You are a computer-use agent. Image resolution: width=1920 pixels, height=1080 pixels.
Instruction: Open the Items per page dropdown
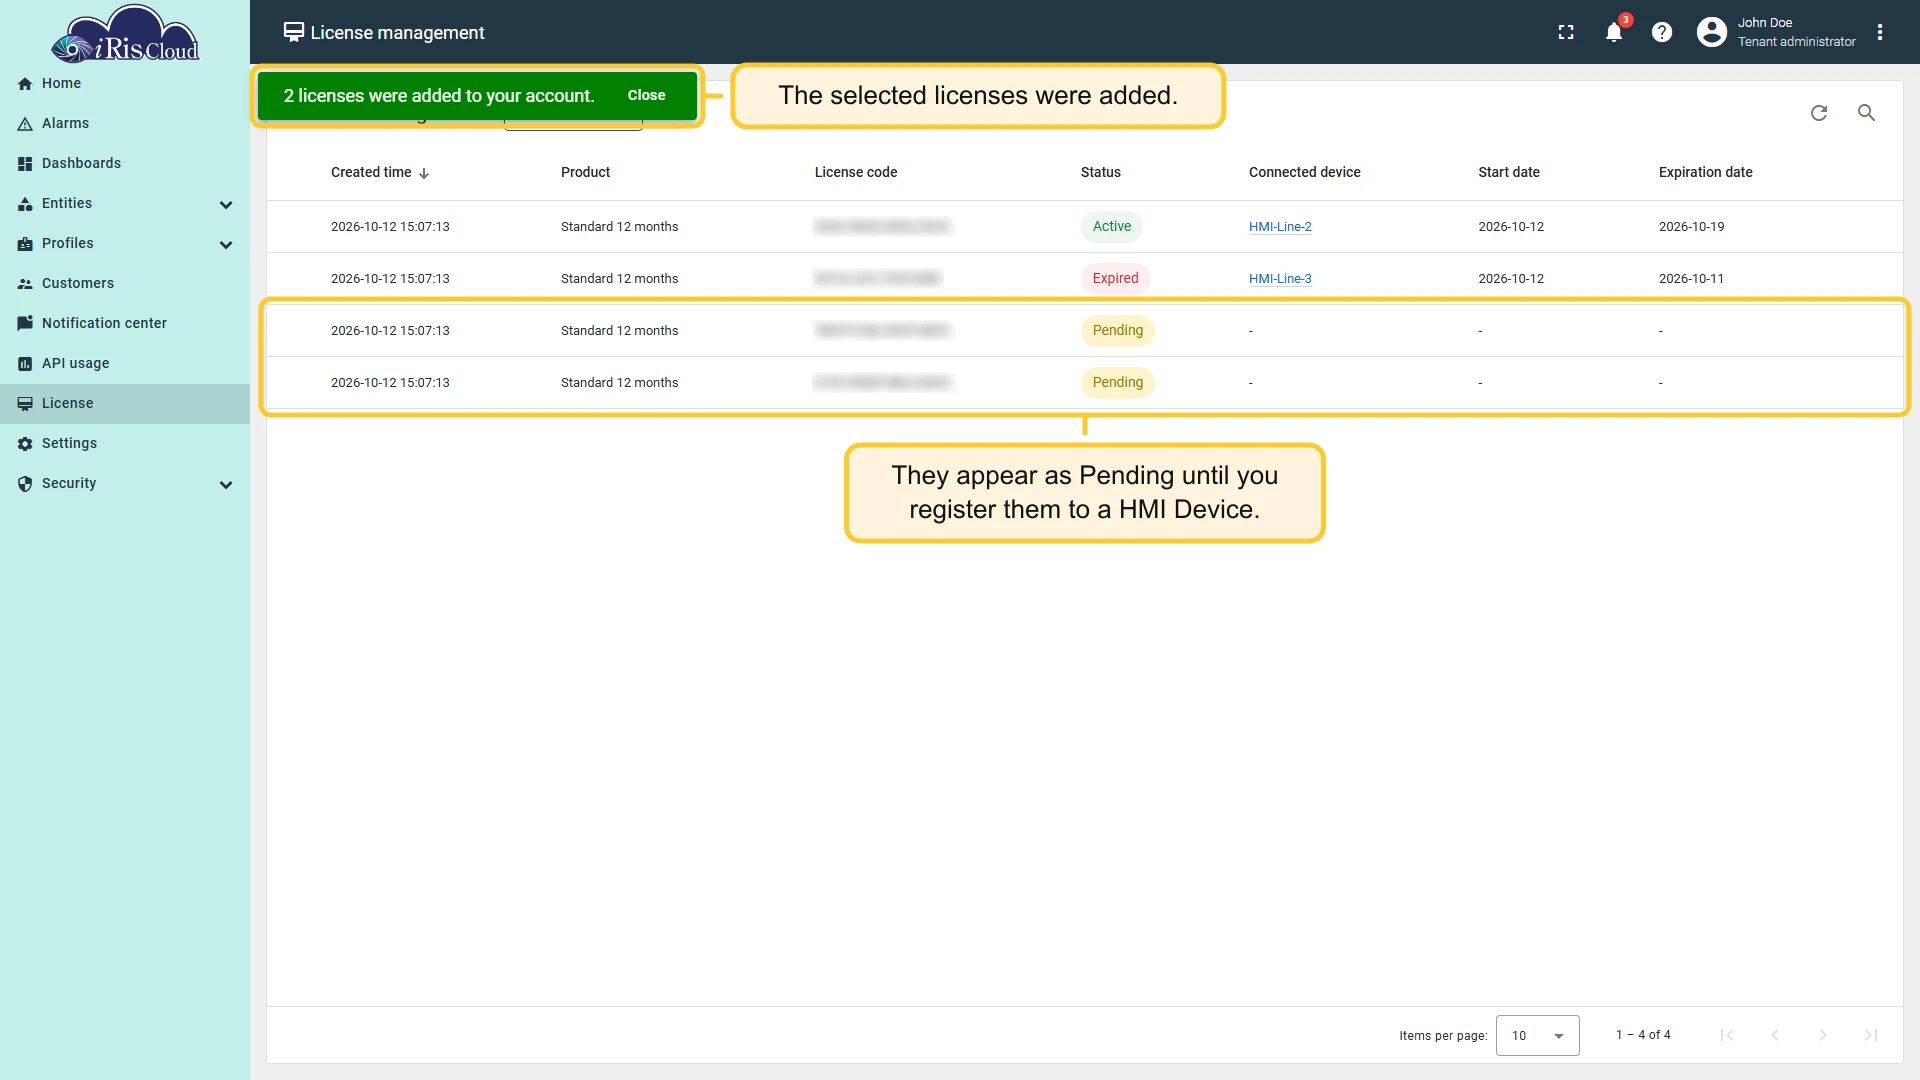pyautogui.click(x=1537, y=1035)
